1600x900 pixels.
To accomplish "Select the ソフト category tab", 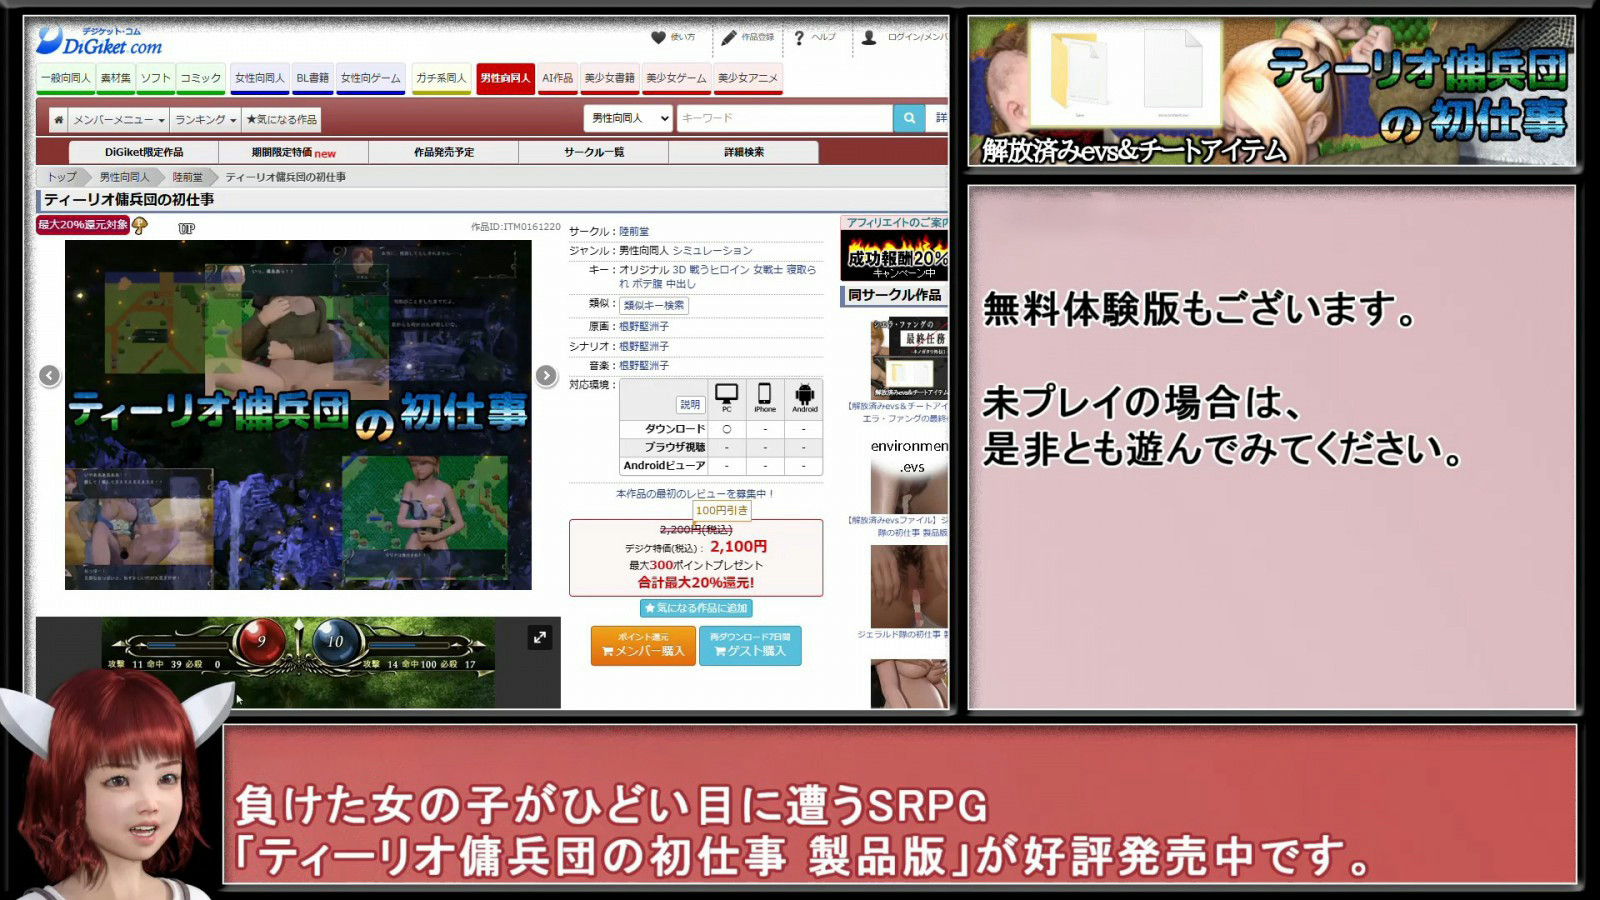I will coord(155,78).
